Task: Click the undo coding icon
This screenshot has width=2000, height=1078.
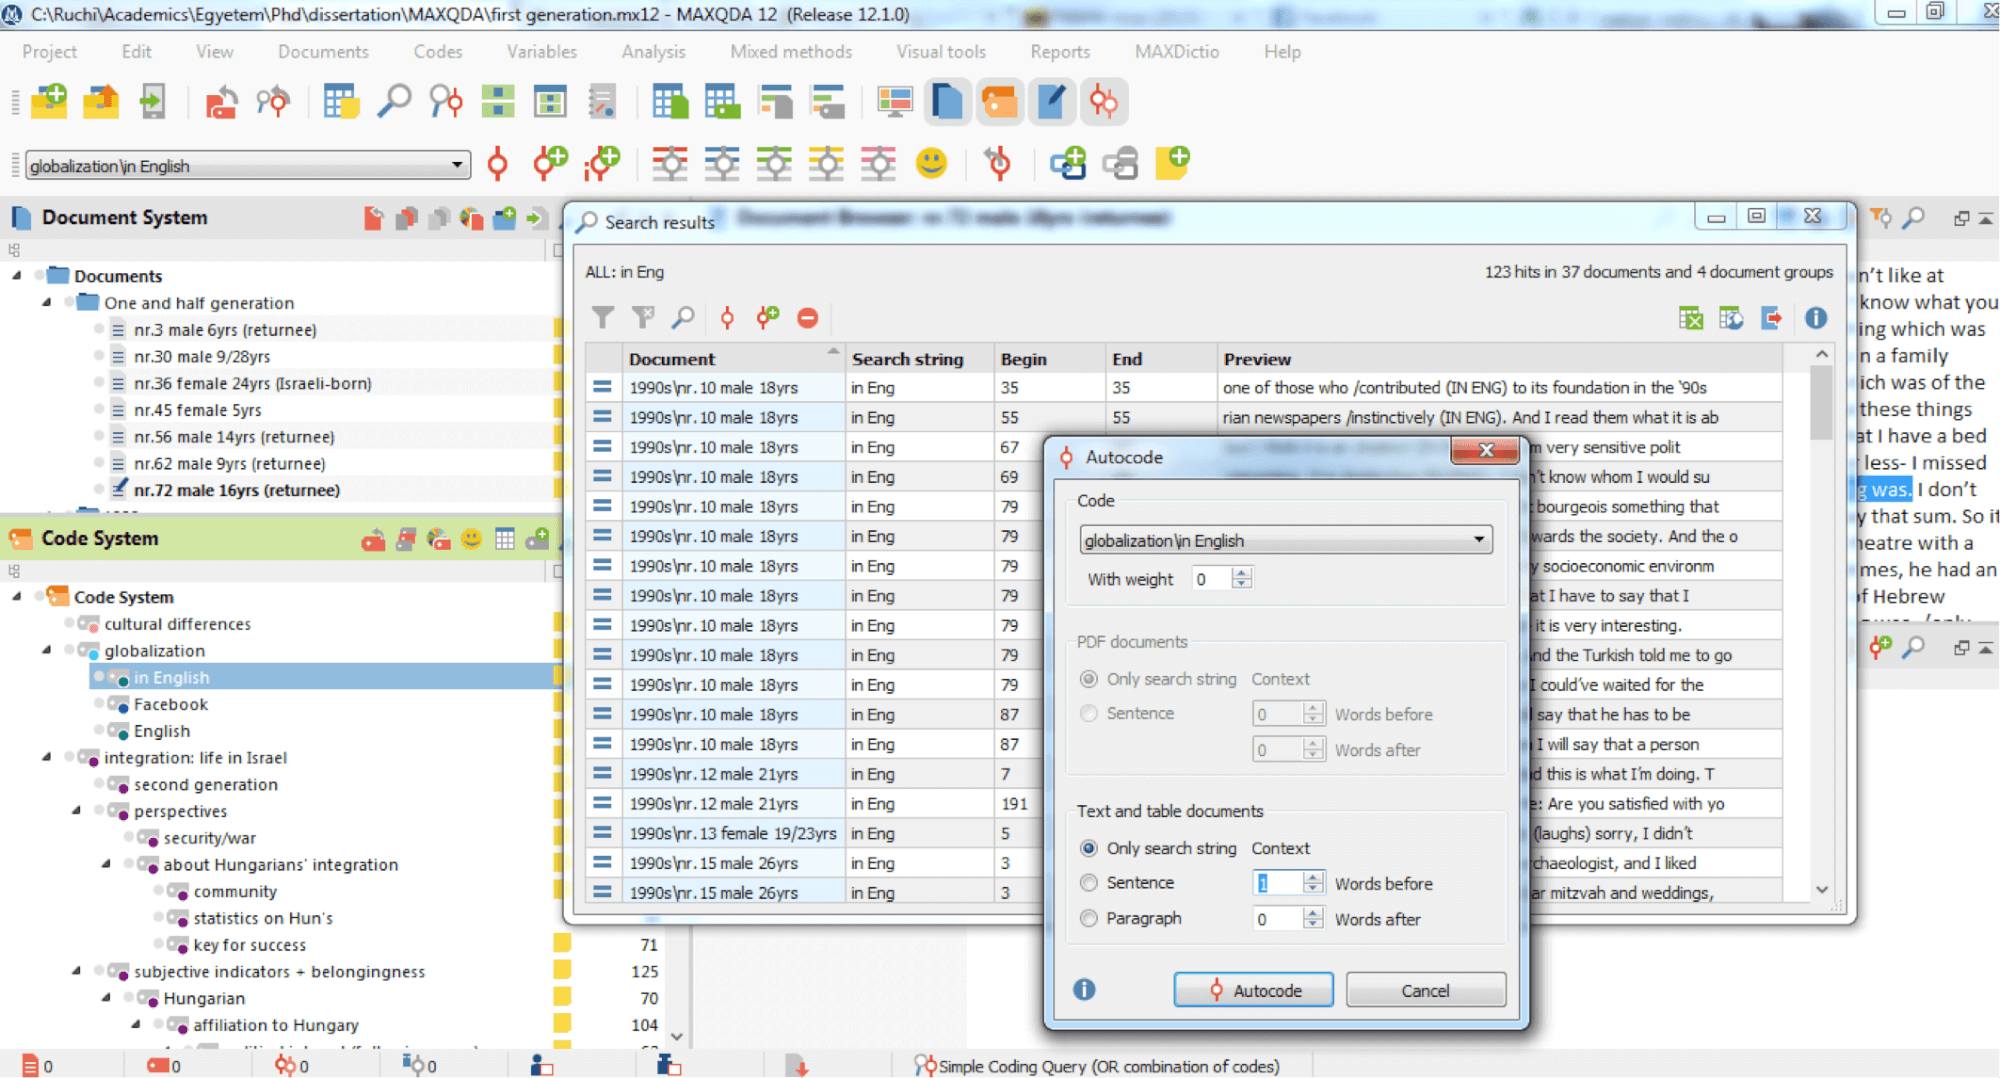Action: [998, 163]
